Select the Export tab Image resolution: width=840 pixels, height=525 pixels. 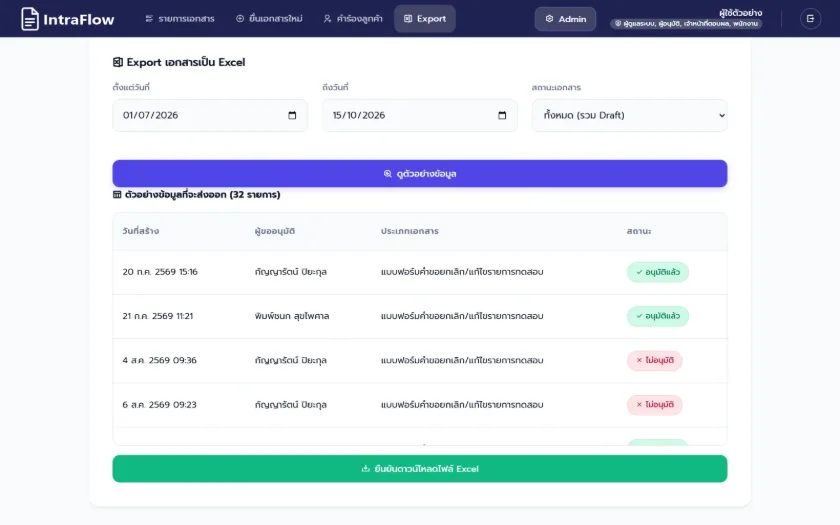click(425, 19)
